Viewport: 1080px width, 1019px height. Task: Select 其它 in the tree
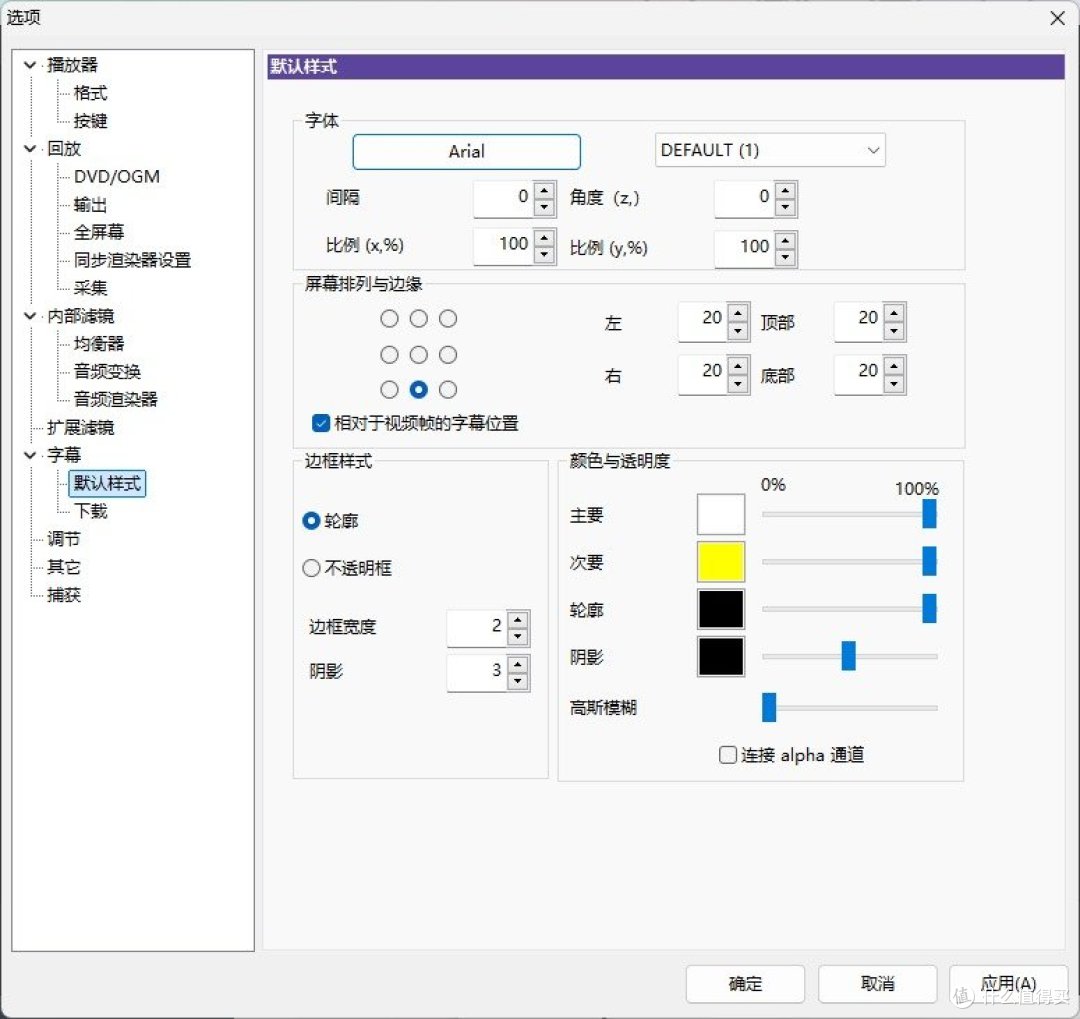(63, 567)
